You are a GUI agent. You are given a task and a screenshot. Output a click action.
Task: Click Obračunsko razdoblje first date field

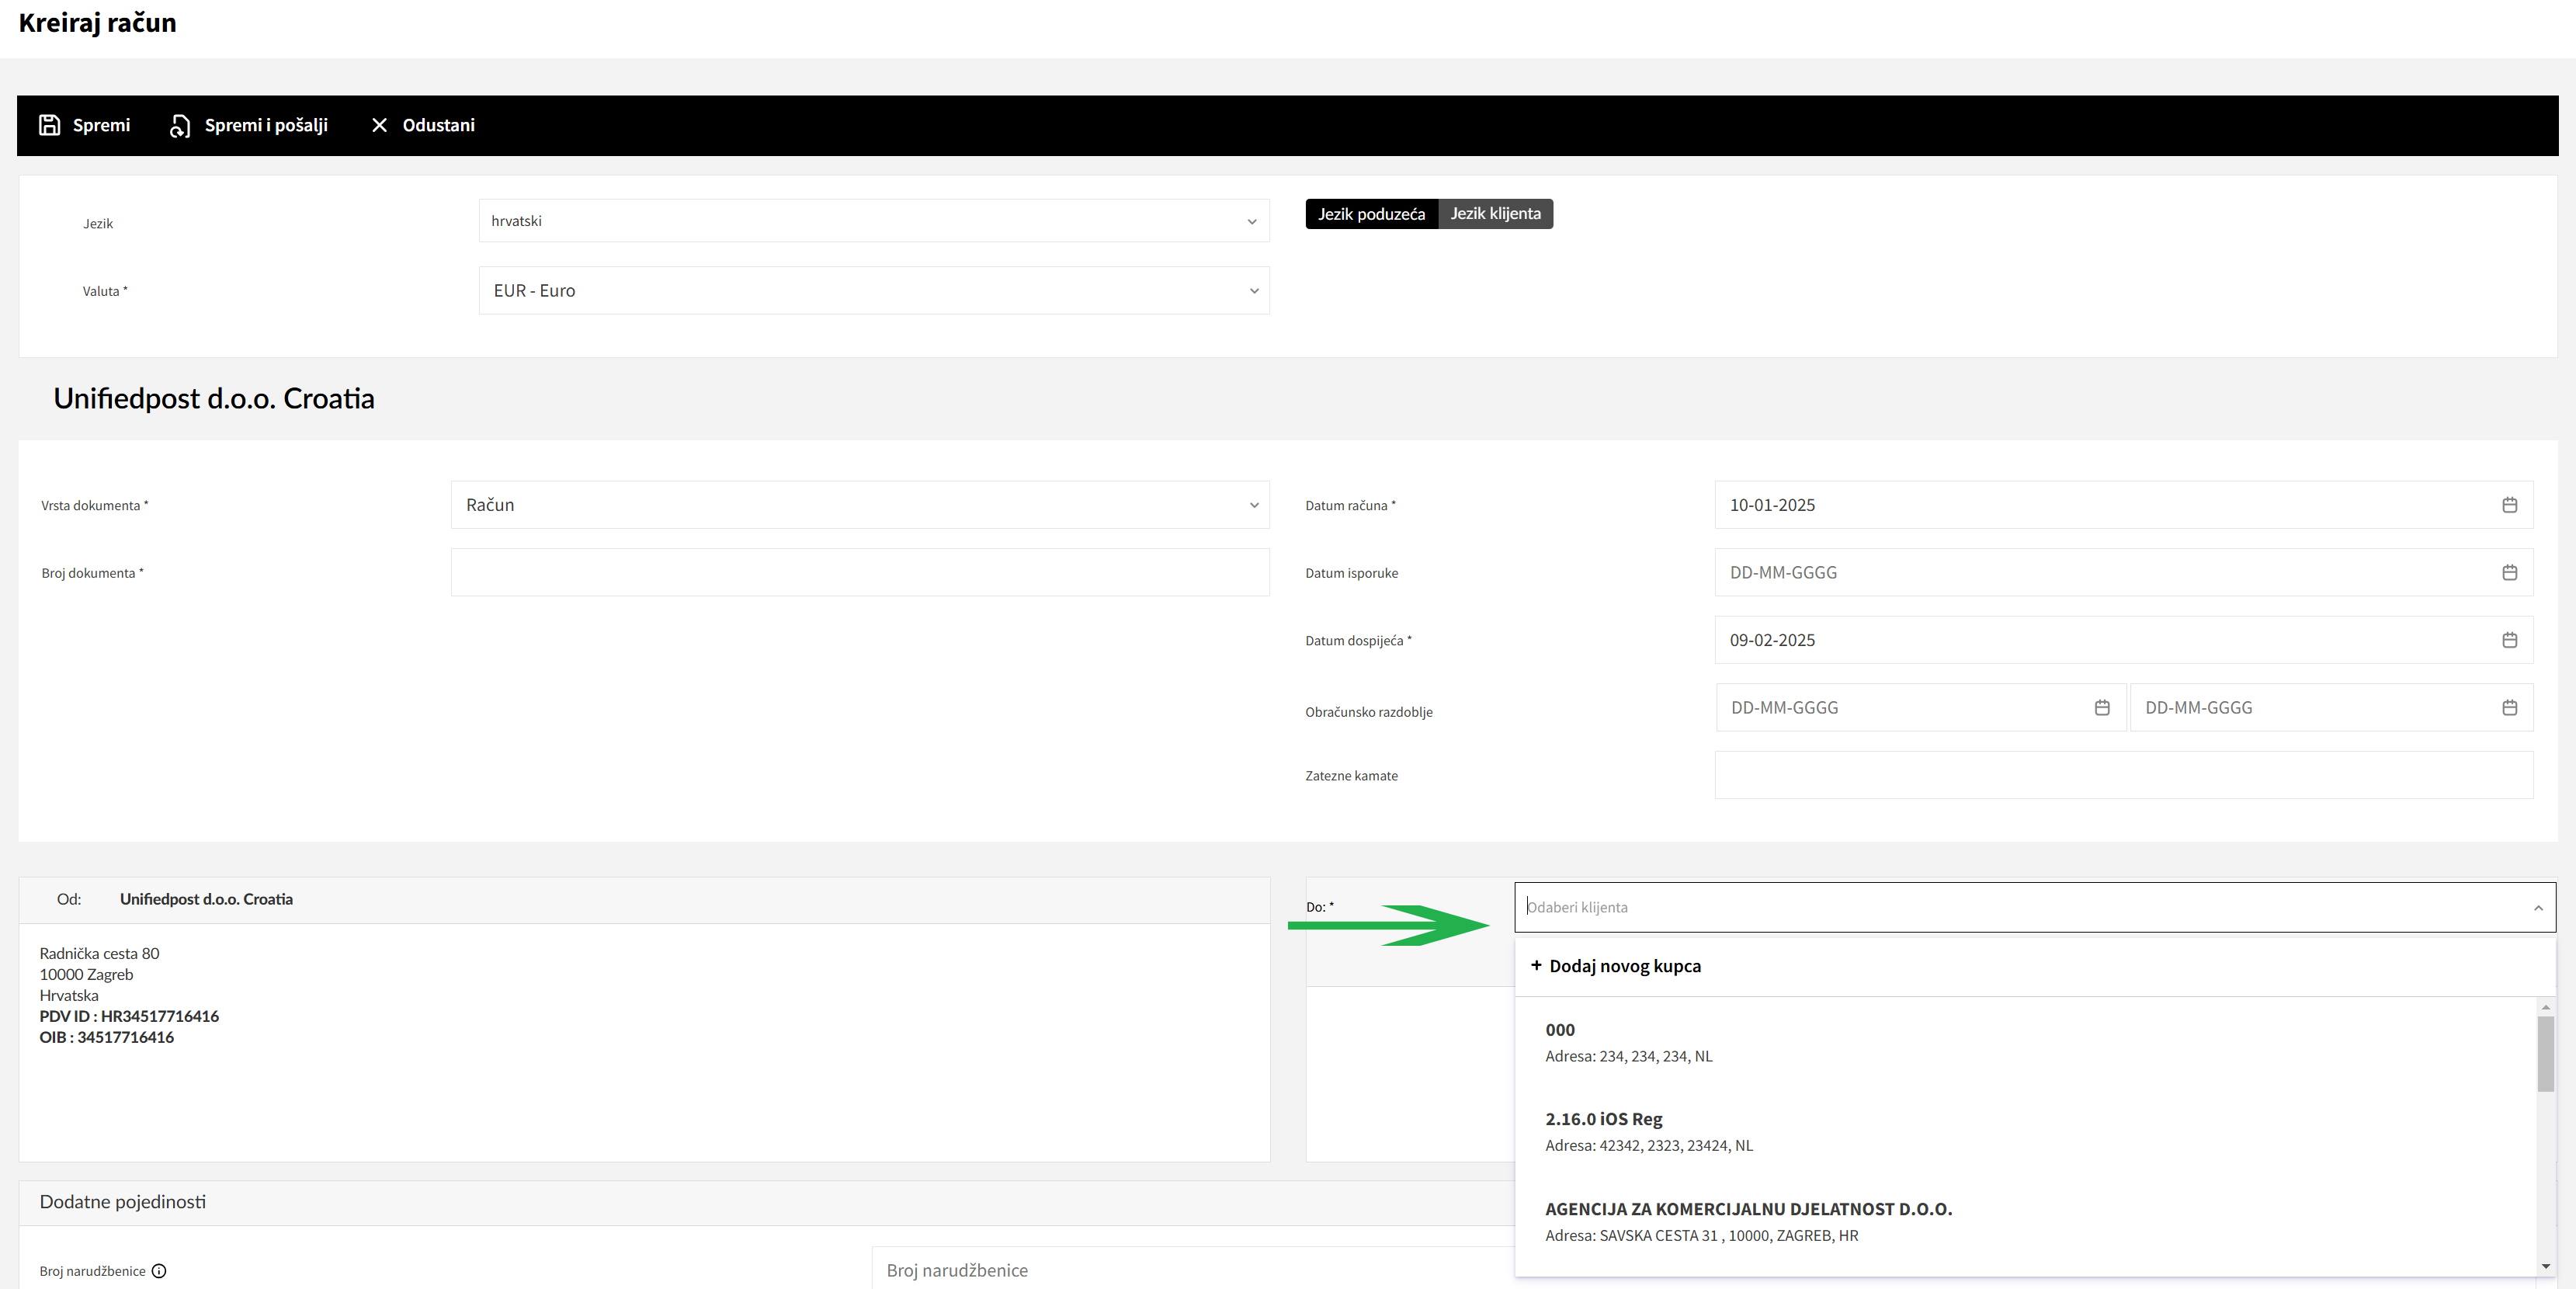click(1921, 707)
